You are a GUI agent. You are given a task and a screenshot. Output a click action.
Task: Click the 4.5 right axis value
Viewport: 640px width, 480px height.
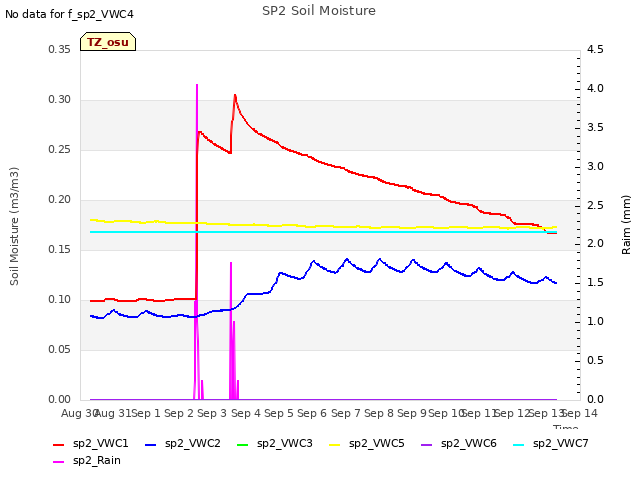pos(595,49)
